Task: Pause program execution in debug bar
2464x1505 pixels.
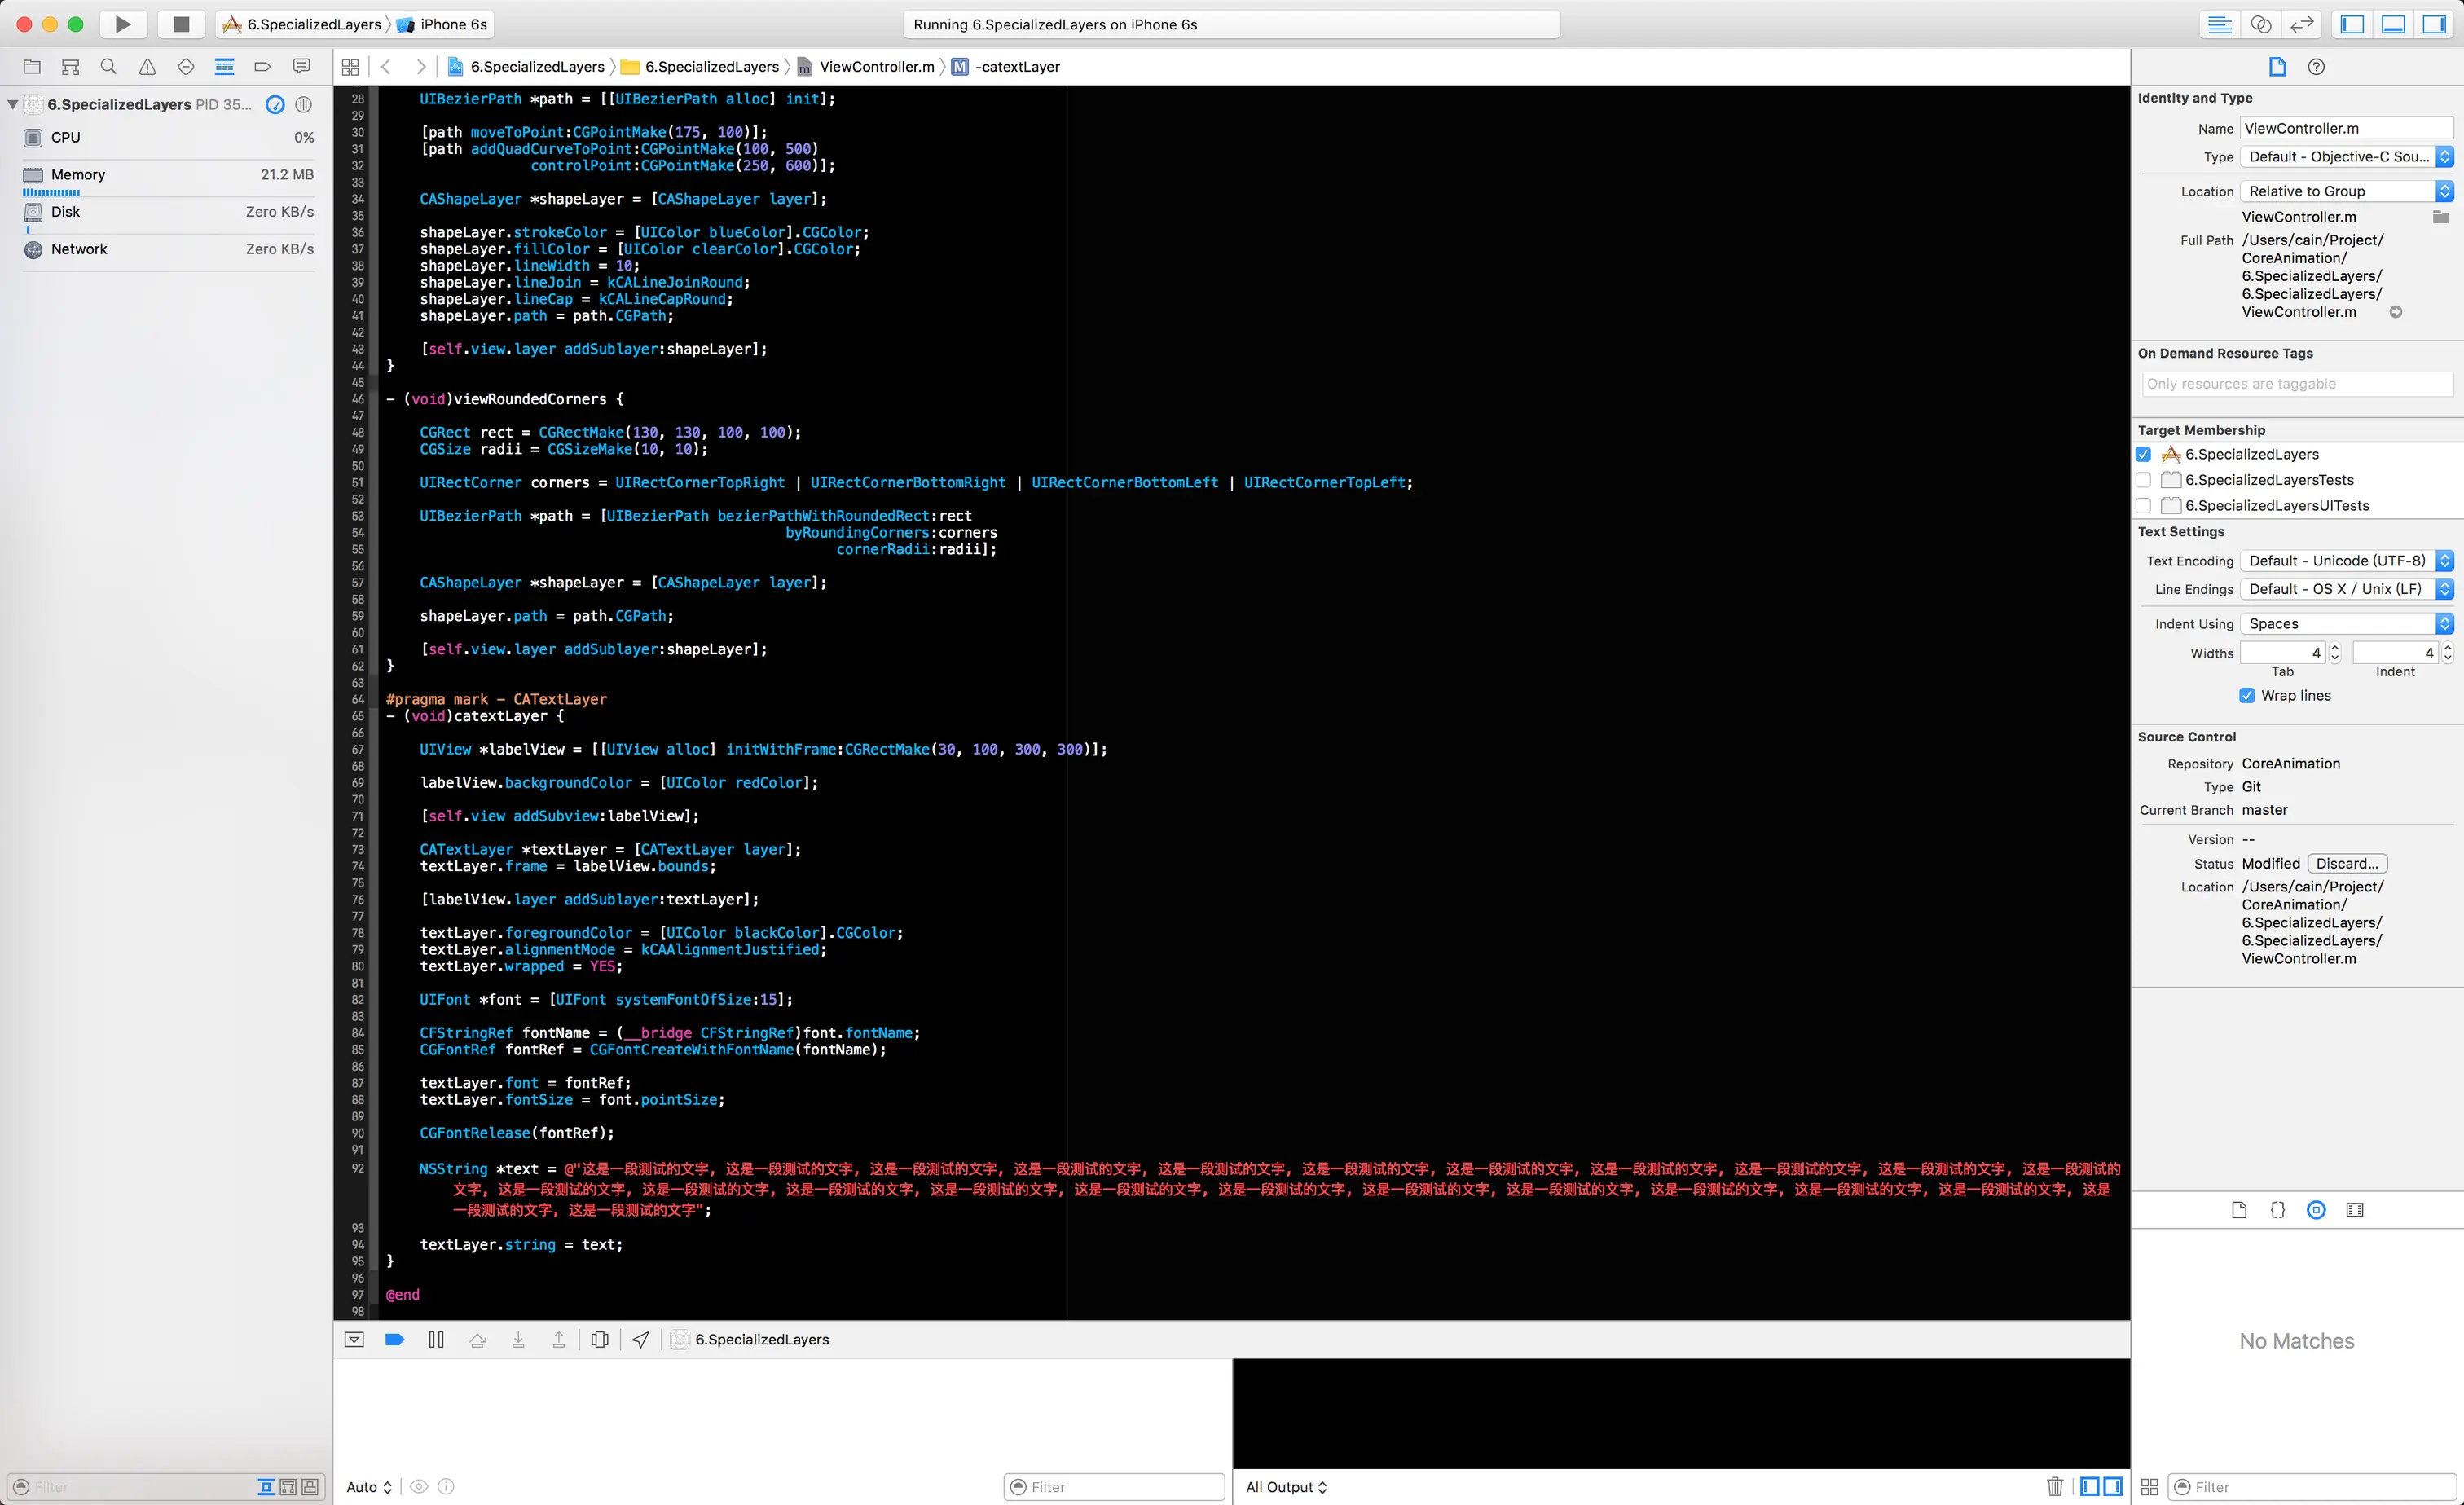Action: pos(436,1340)
